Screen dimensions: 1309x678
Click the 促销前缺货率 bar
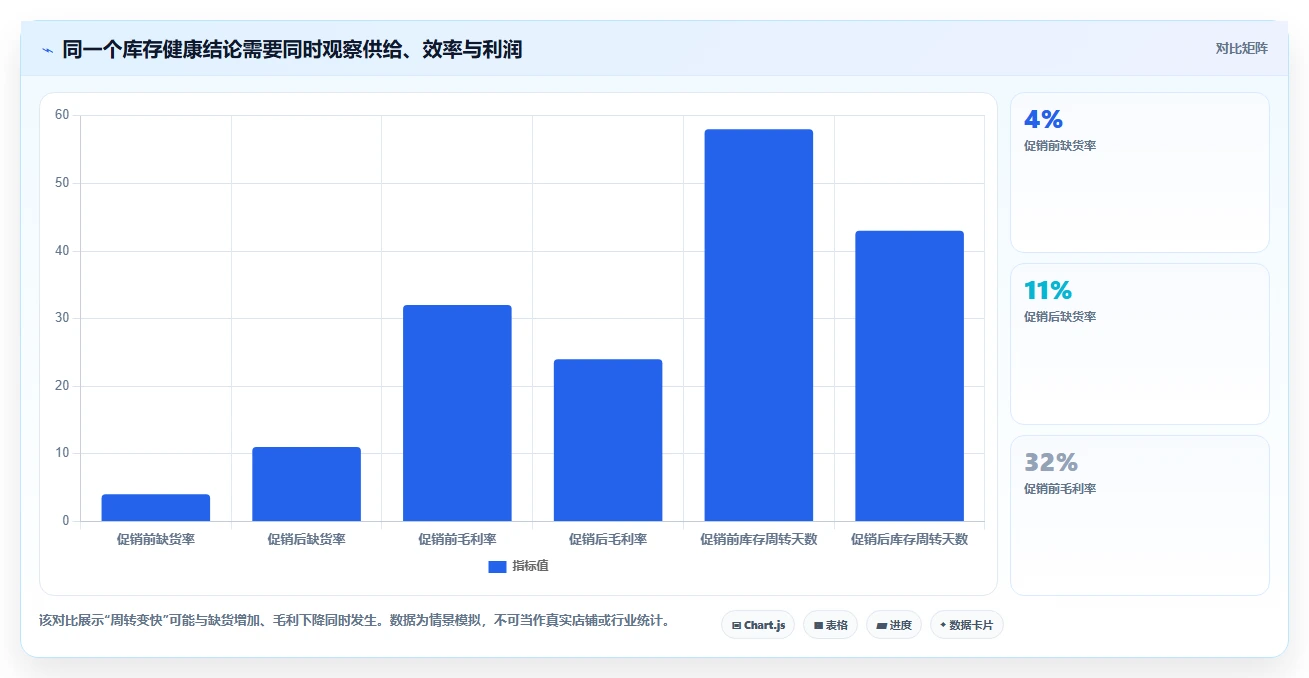point(156,508)
